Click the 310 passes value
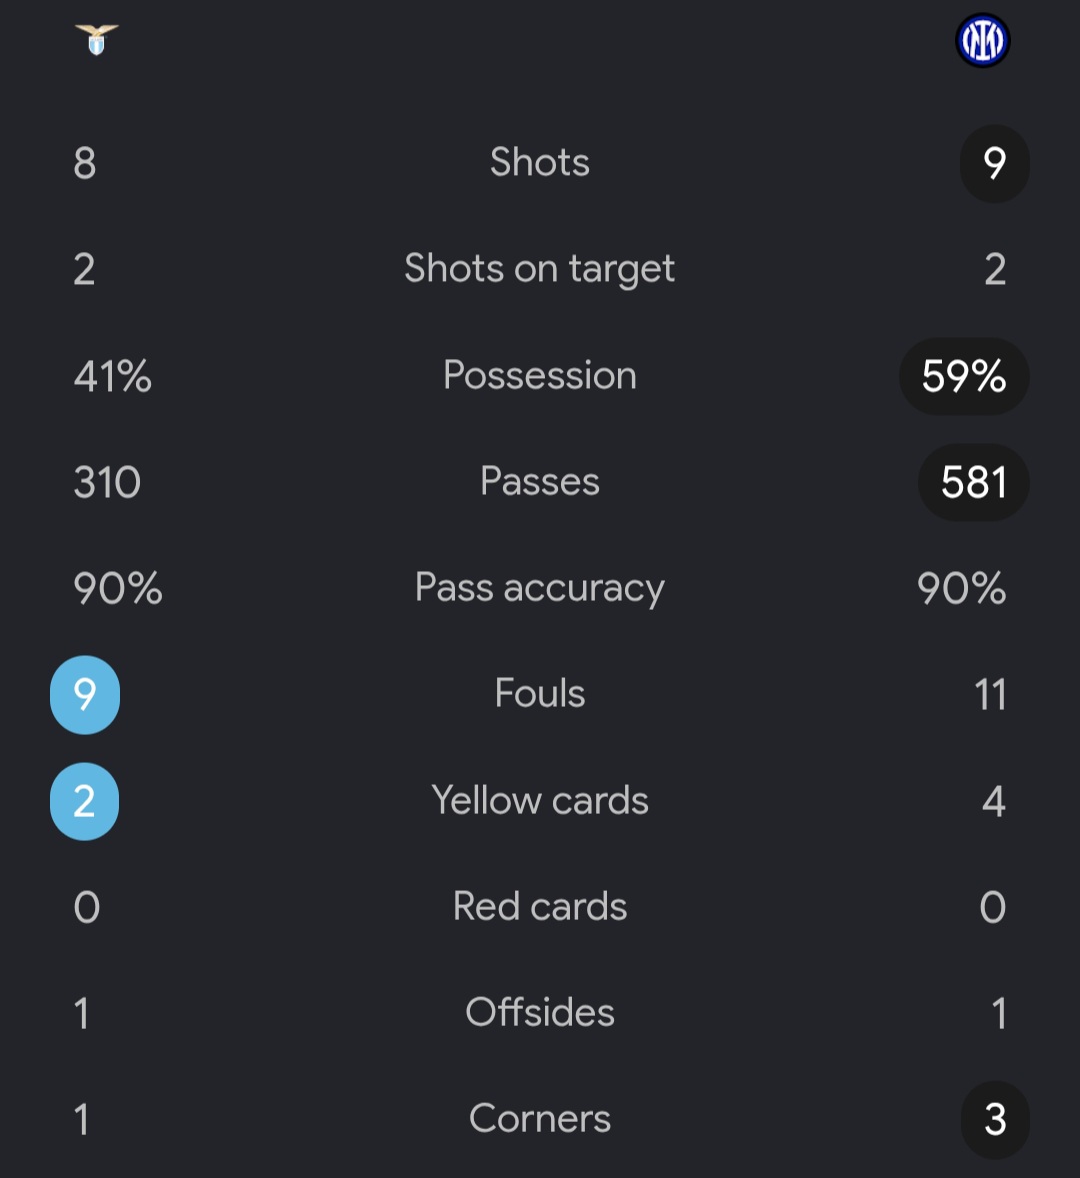This screenshot has height=1178, width=1080. point(107,482)
